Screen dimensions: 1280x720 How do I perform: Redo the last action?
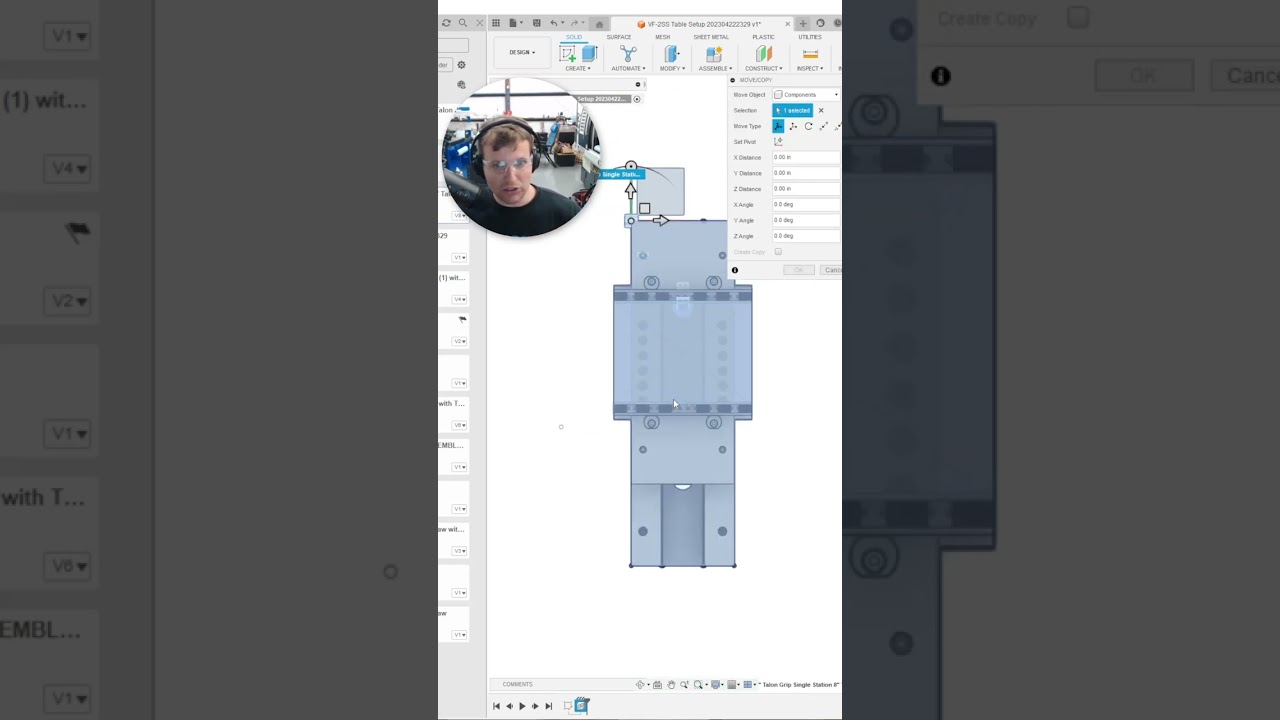[x=575, y=23]
